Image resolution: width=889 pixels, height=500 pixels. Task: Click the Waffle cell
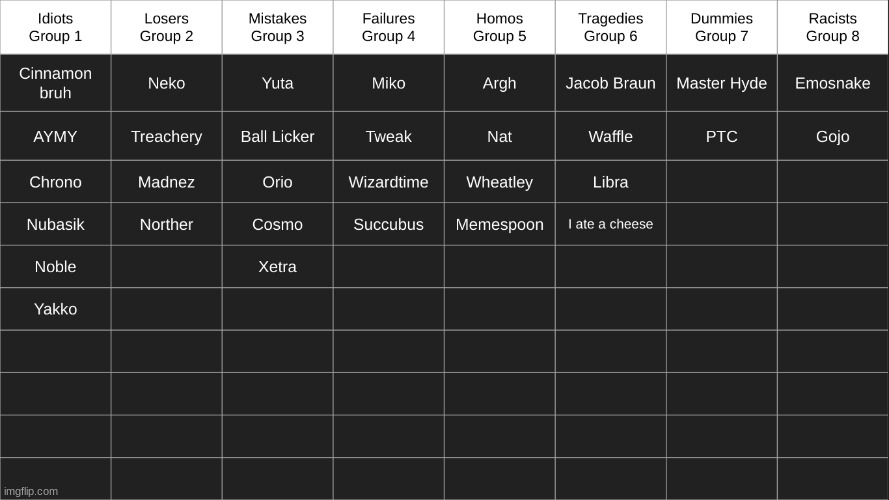pyautogui.click(x=611, y=136)
